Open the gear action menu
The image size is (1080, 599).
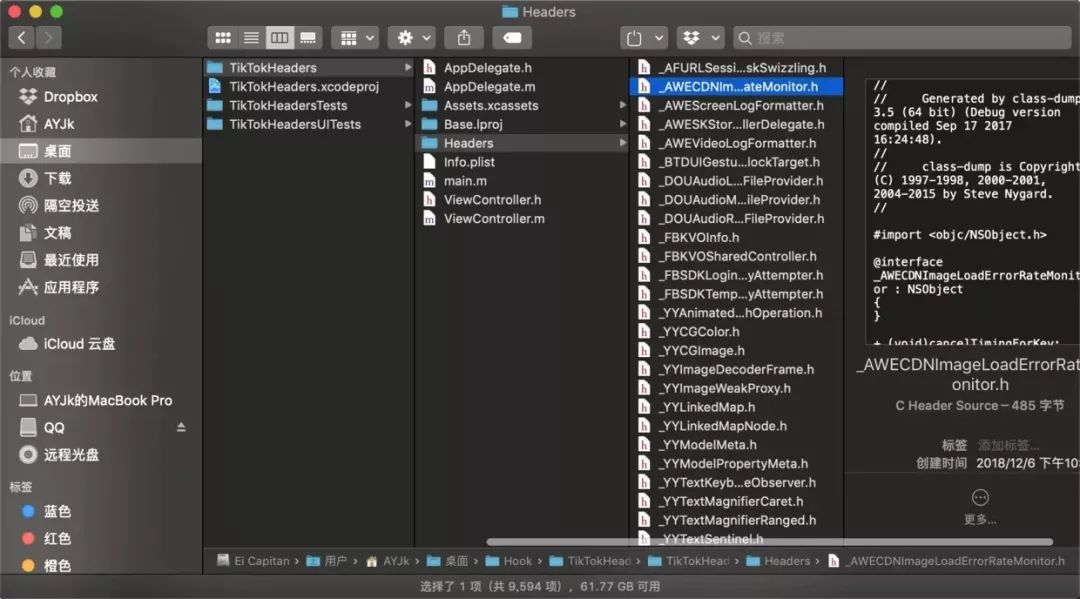point(413,38)
